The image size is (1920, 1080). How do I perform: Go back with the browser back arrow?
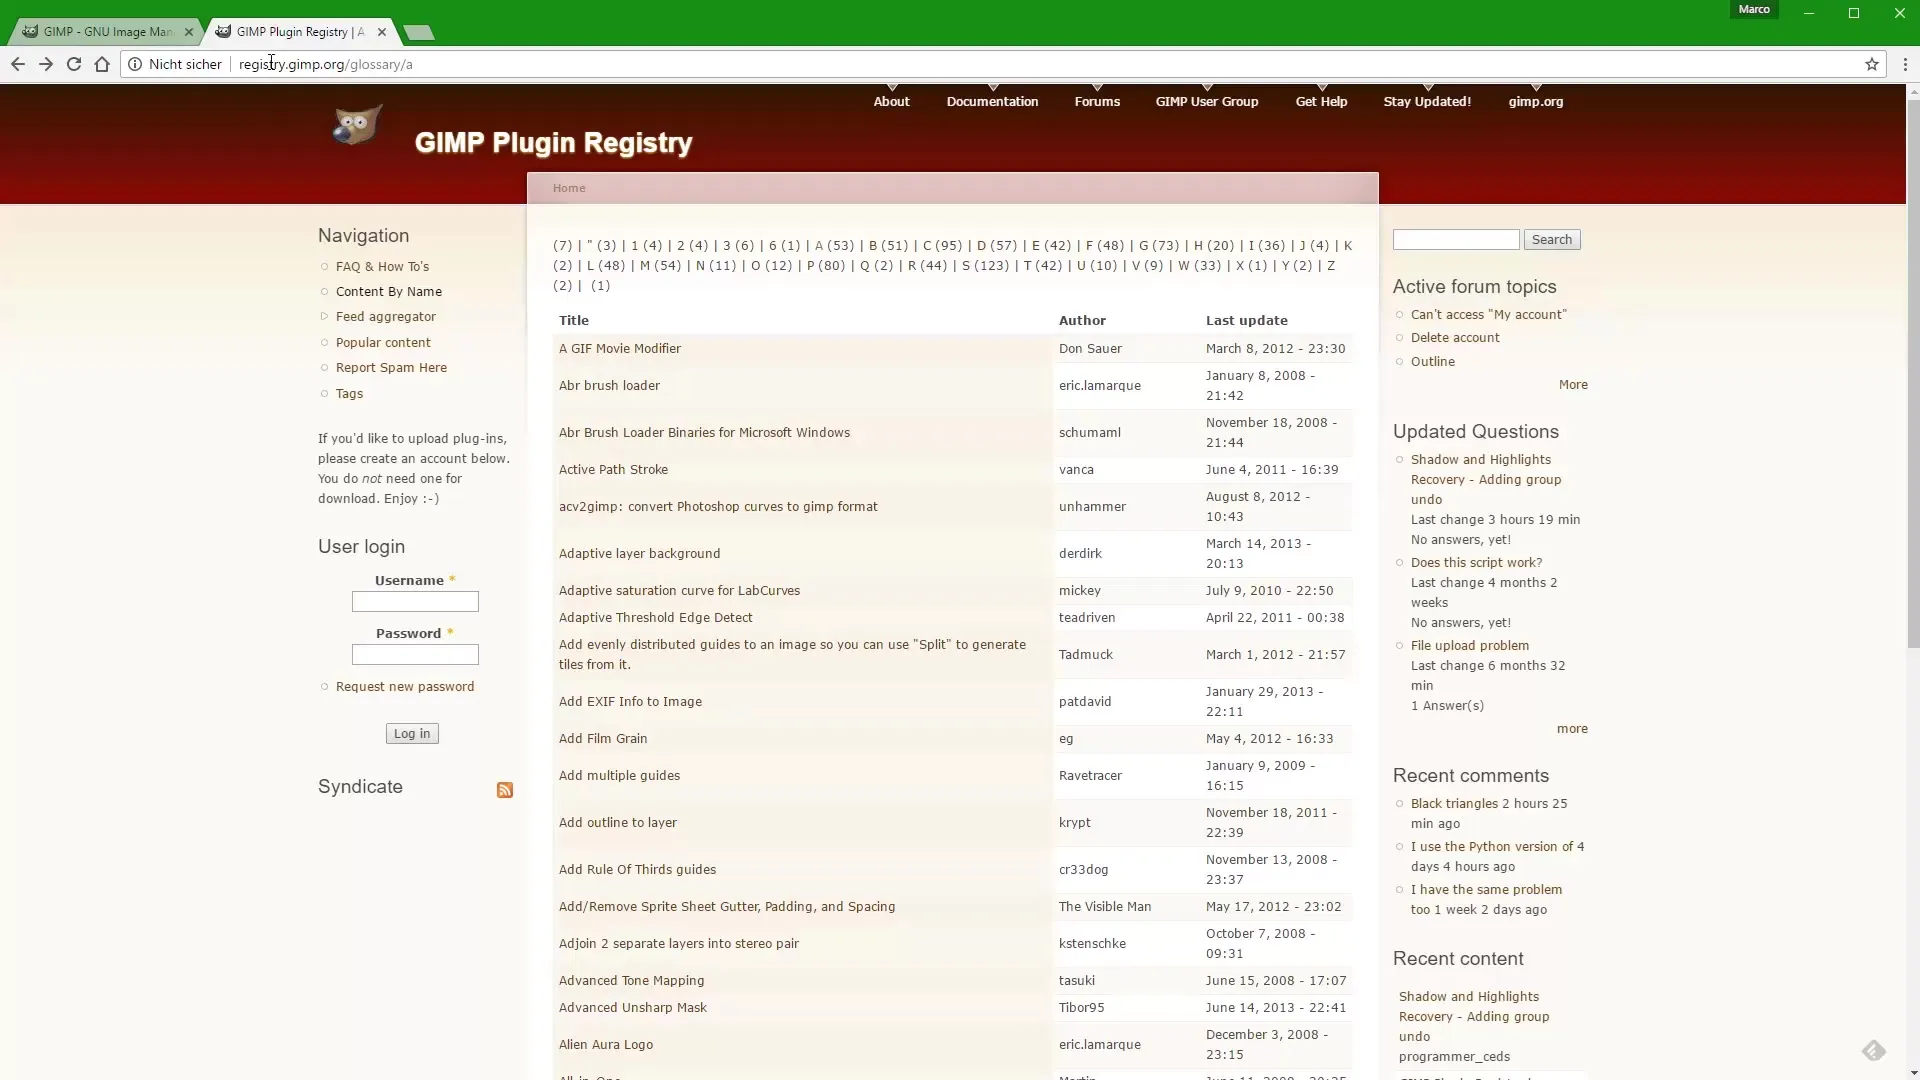[18, 64]
